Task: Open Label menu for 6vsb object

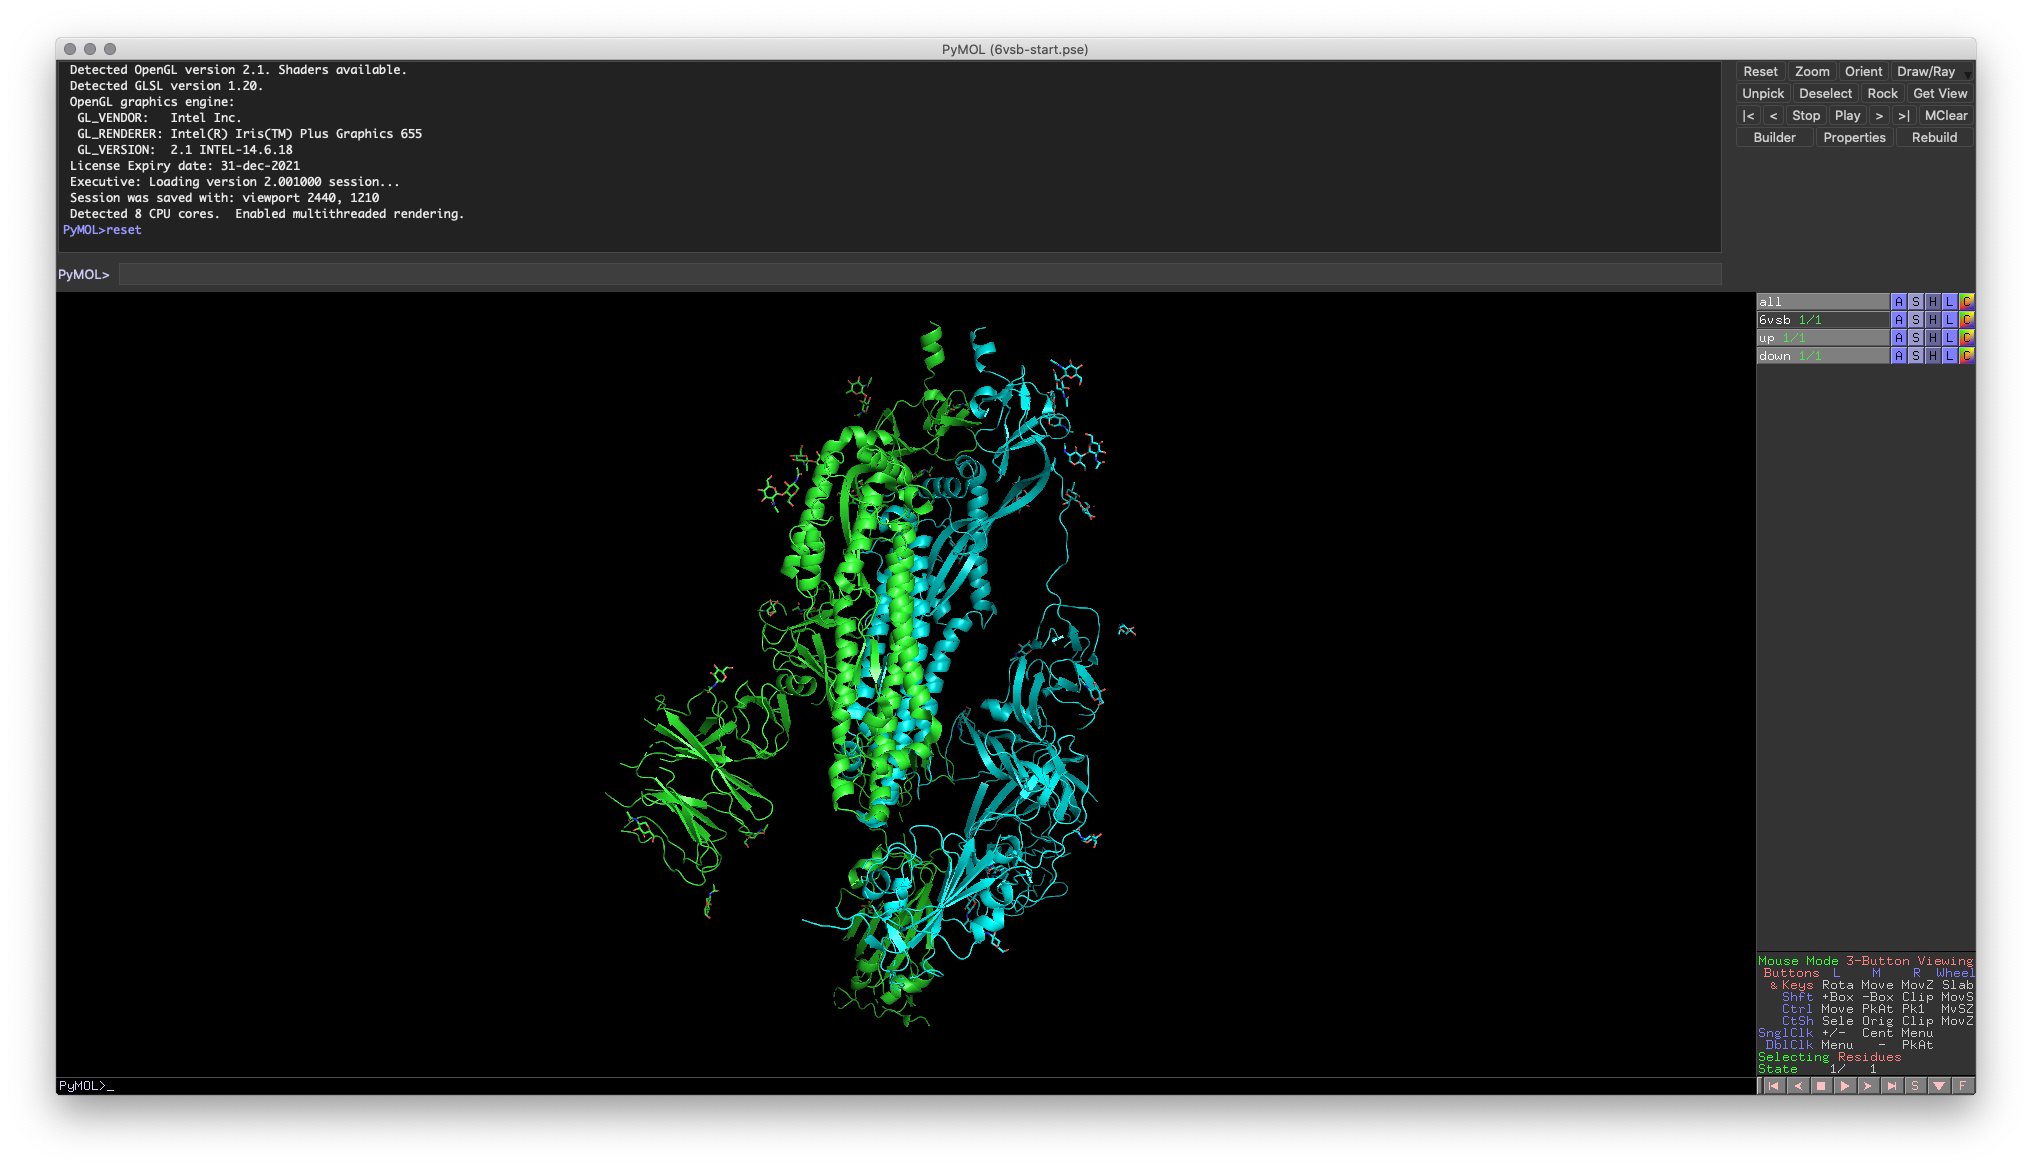Action: [1950, 320]
